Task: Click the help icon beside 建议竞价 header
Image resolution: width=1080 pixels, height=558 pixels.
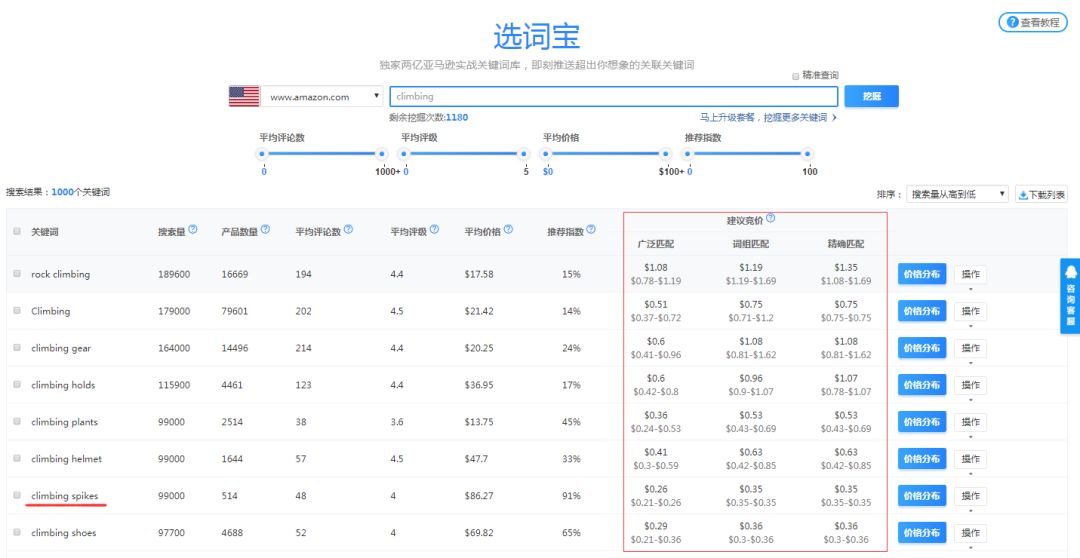Action: click(770, 218)
